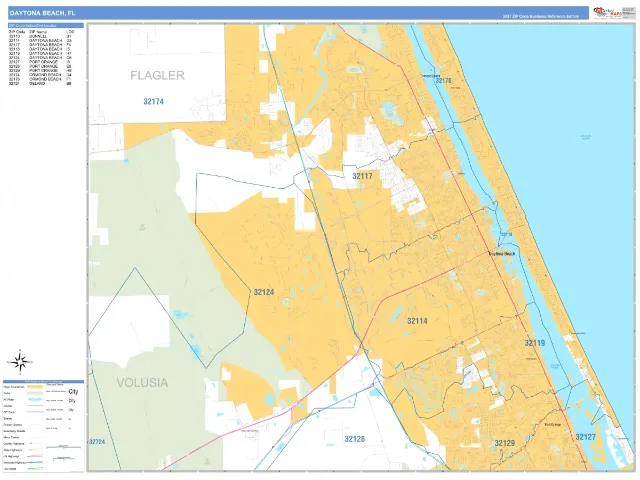Click the yellow legend color swatch
Screen dimensions: 640x480
click(35, 387)
